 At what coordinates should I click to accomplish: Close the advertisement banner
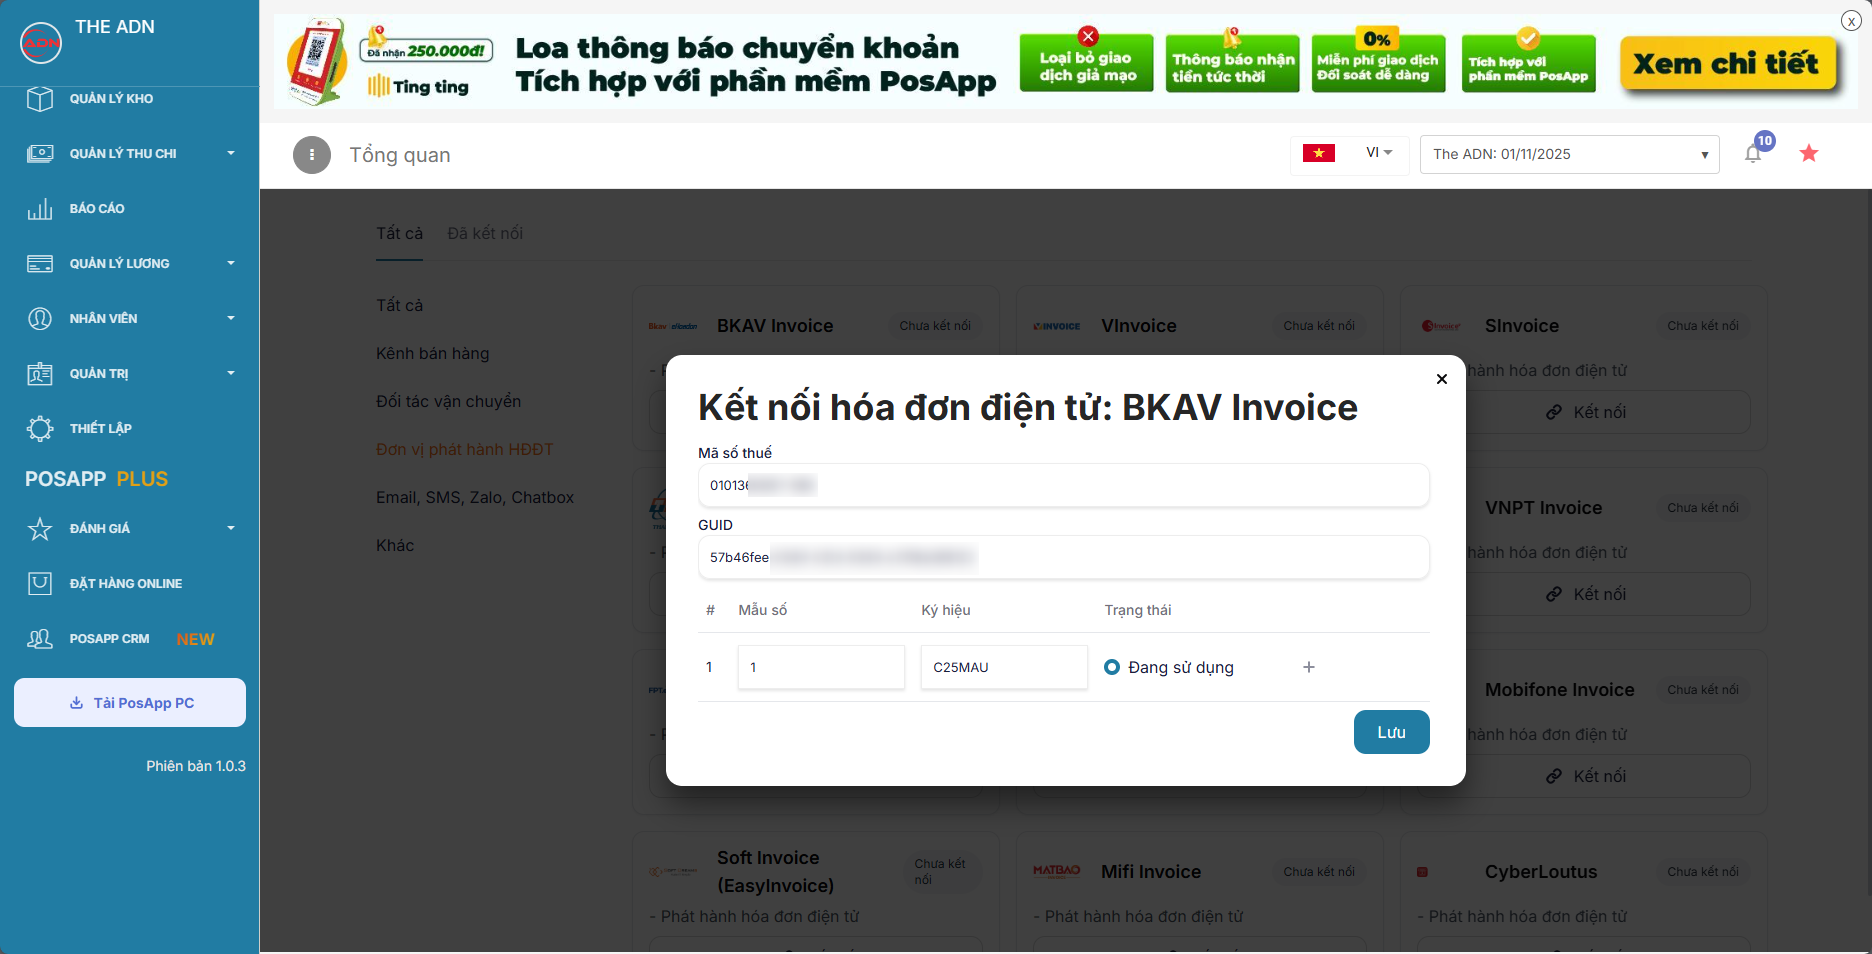[1851, 21]
